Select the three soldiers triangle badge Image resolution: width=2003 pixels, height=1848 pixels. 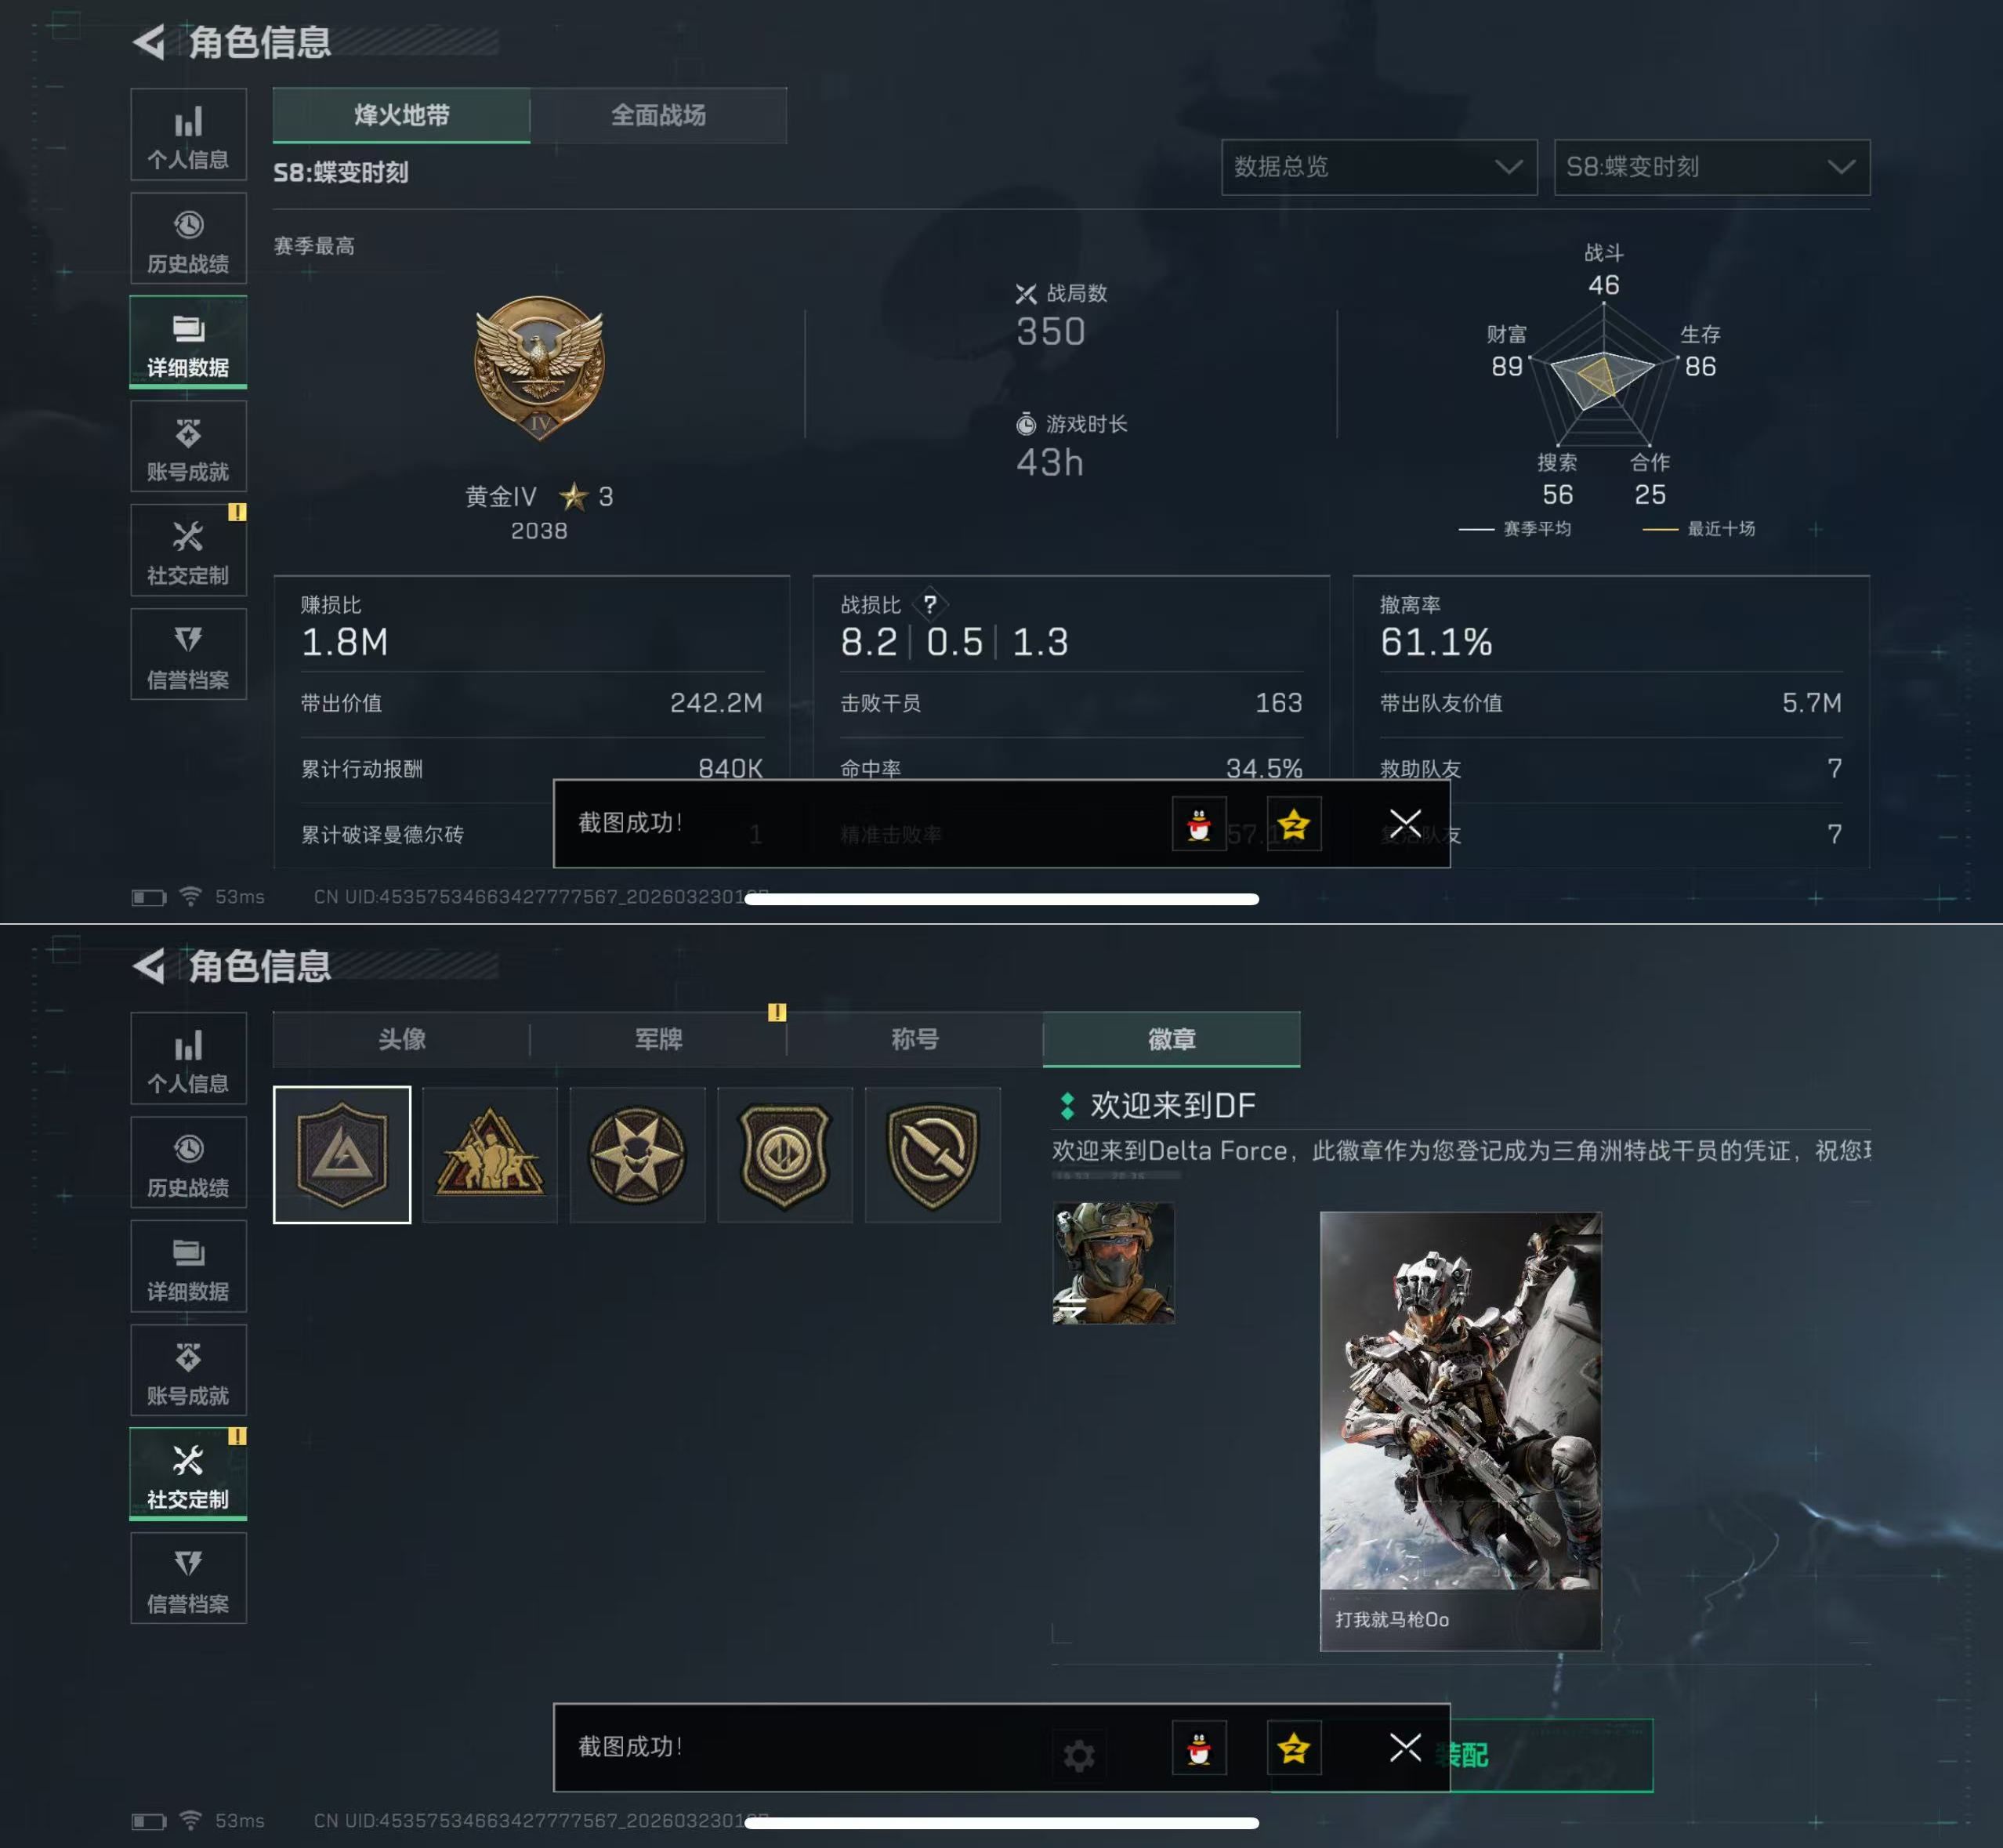(x=490, y=1155)
